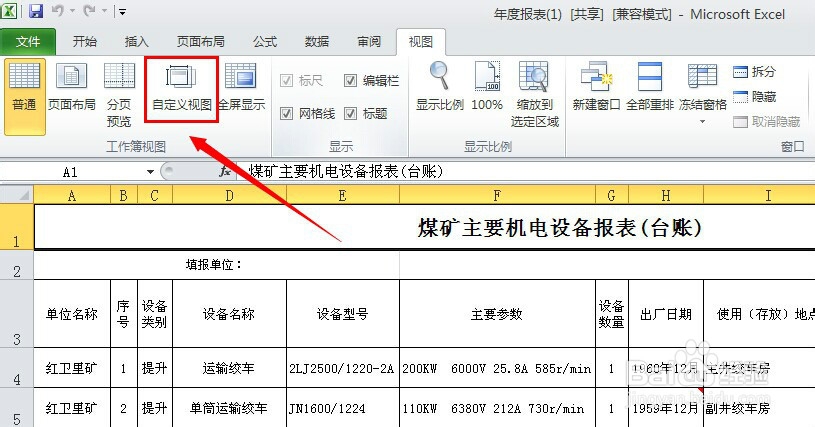Click the 出厂日期 header cell
This screenshot has height=427, width=815.
click(x=666, y=314)
